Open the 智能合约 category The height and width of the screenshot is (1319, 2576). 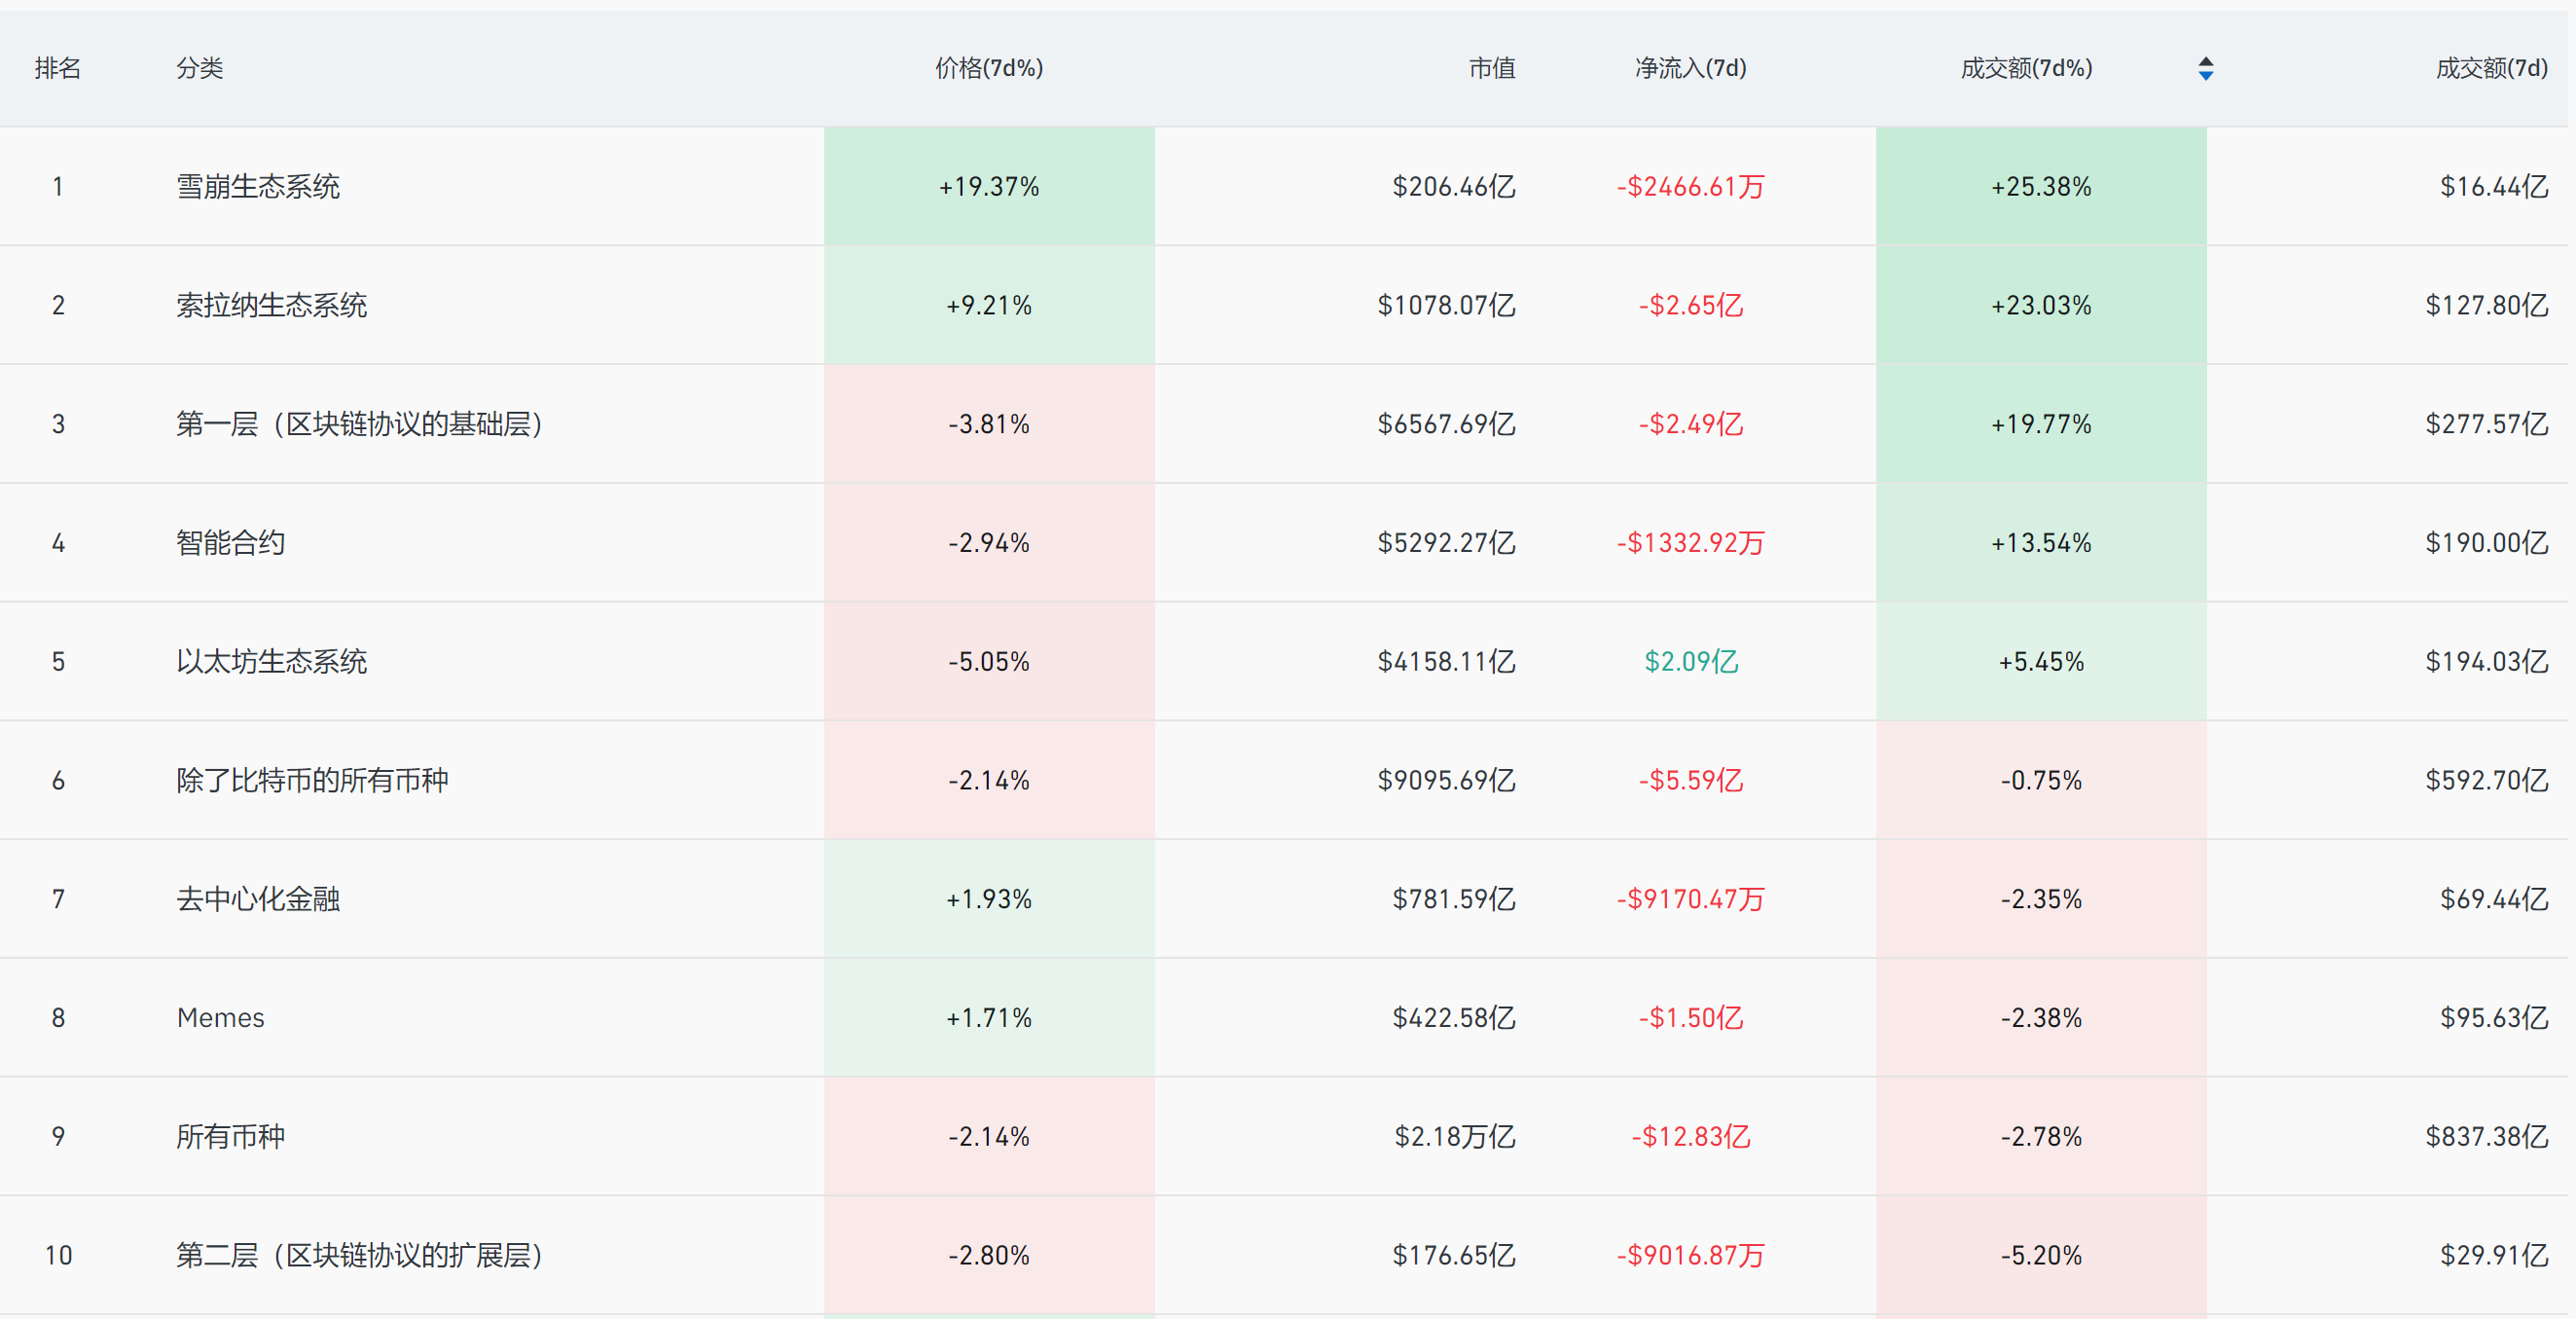click(231, 543)
